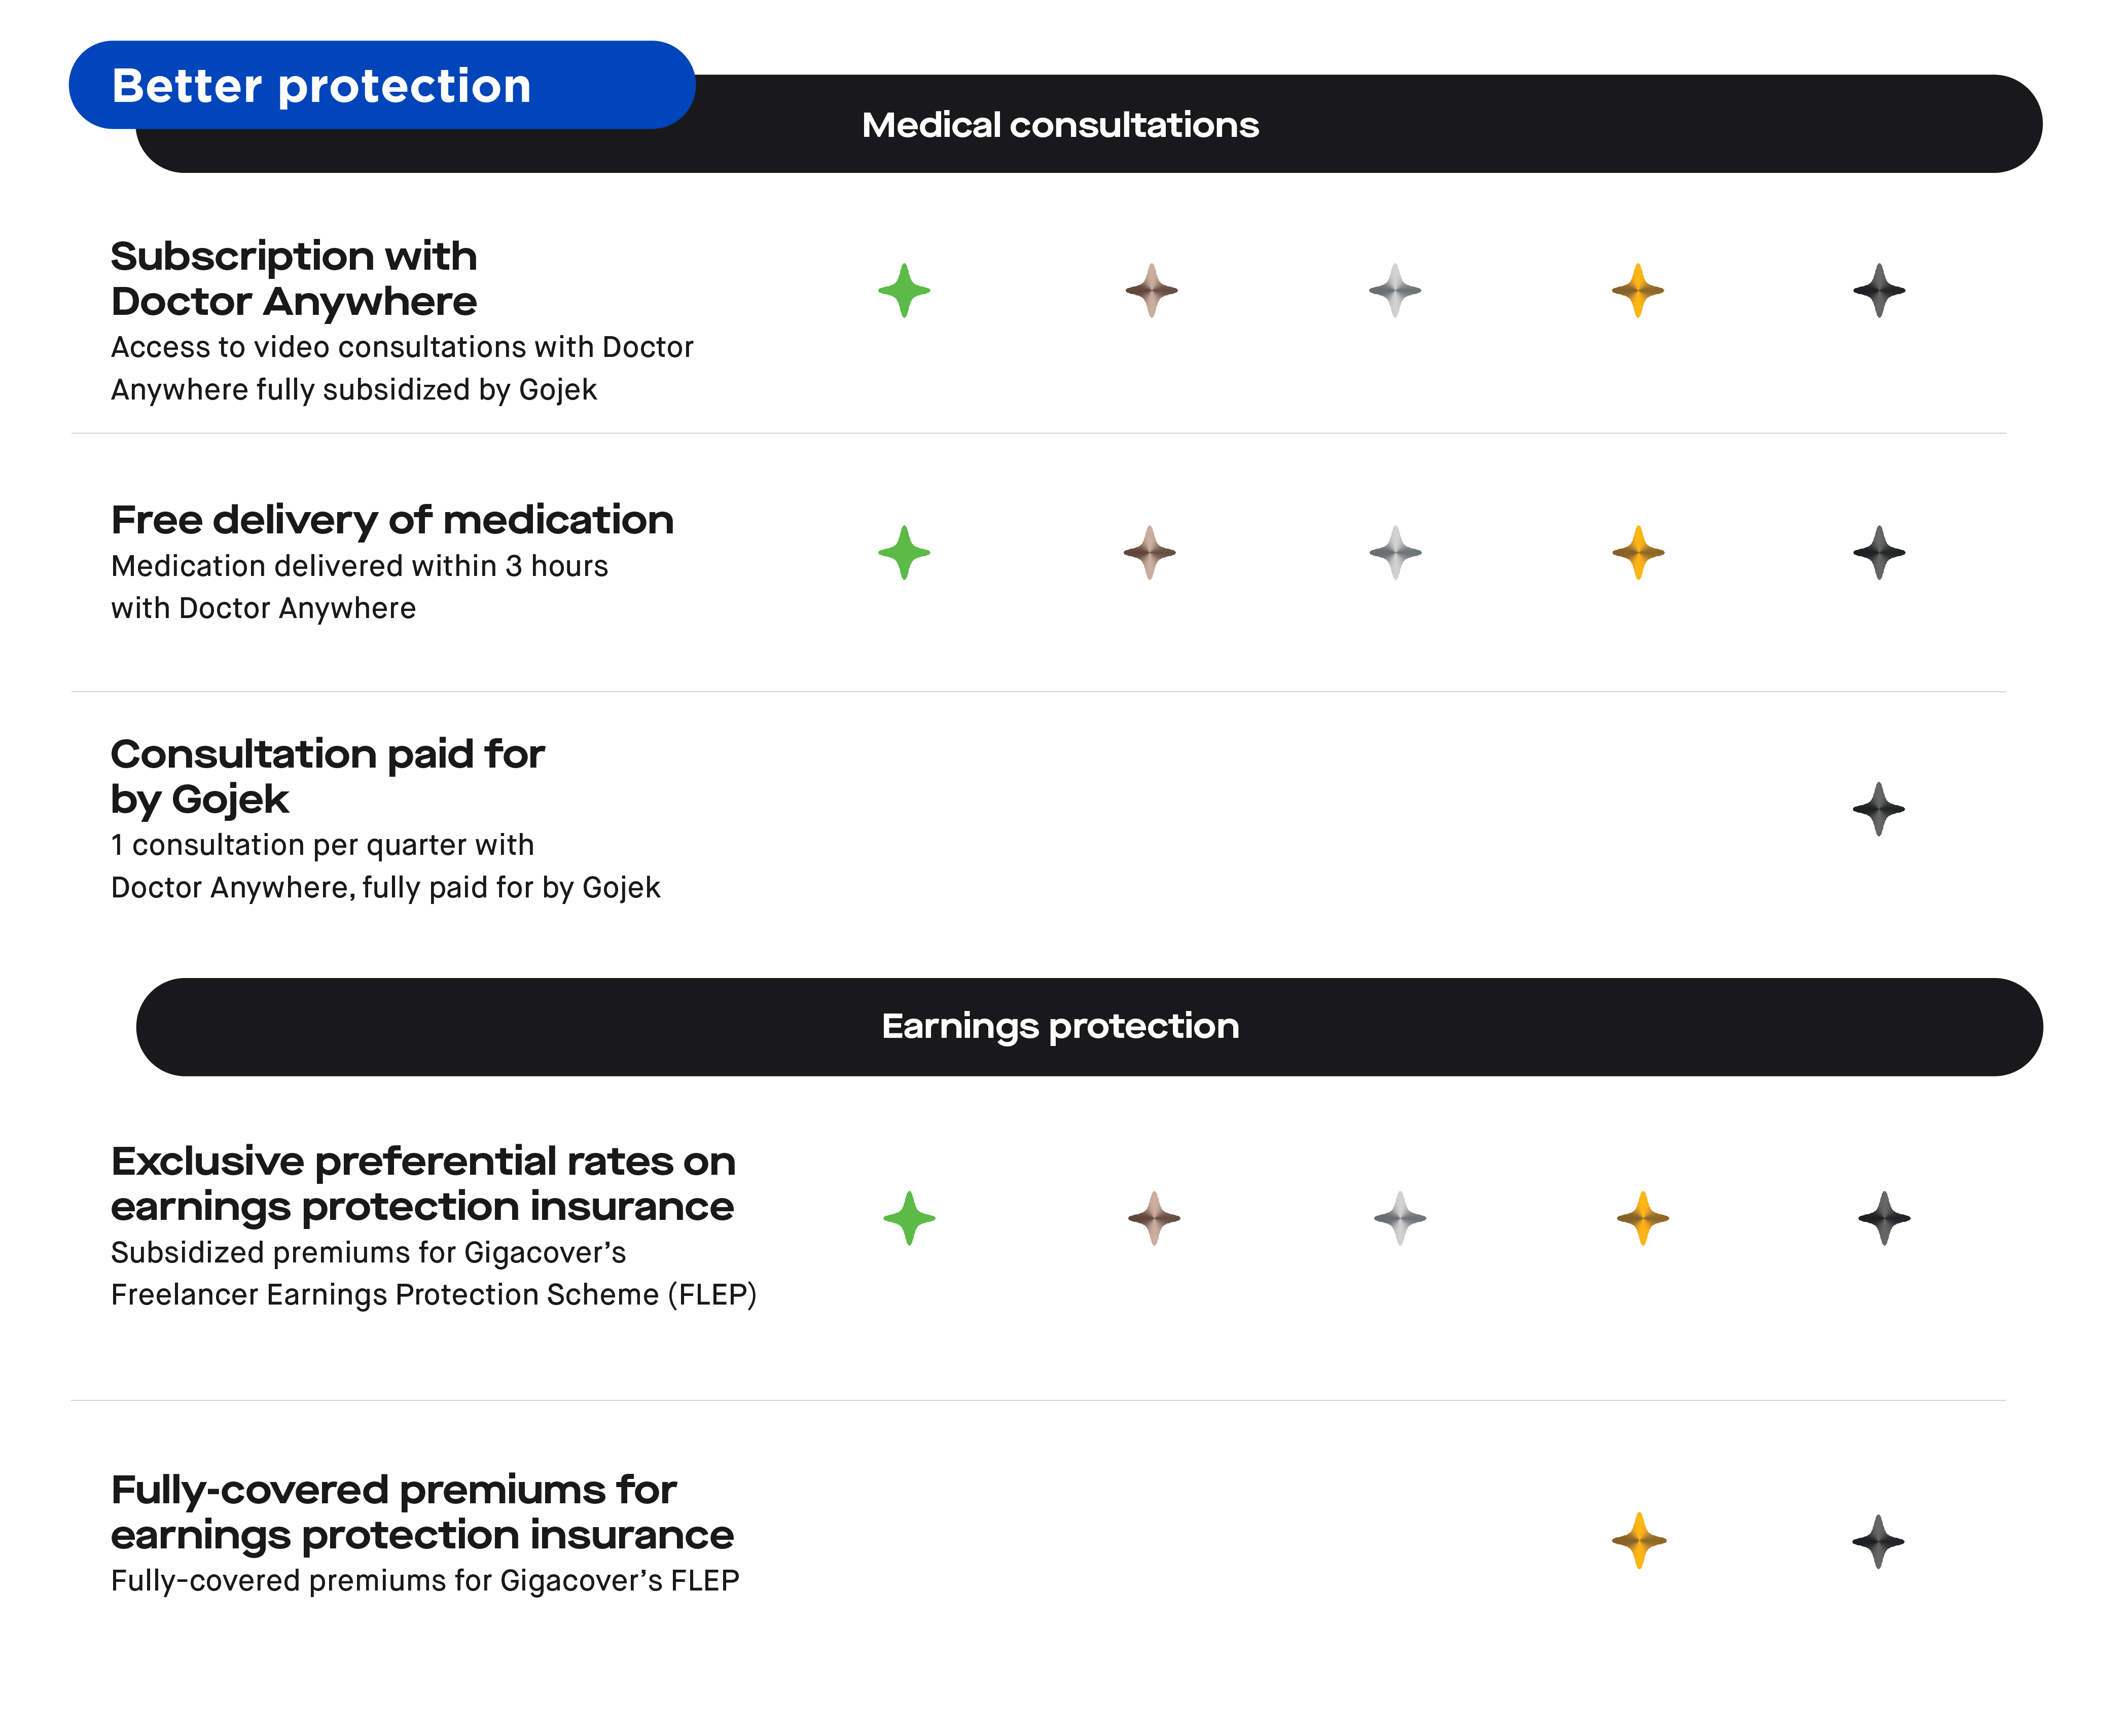The height and width of the screenshot is (1736, 2113).
Task: Click the gold star in the Exclusive preferential rates row
Action: pos(1643,1218)
